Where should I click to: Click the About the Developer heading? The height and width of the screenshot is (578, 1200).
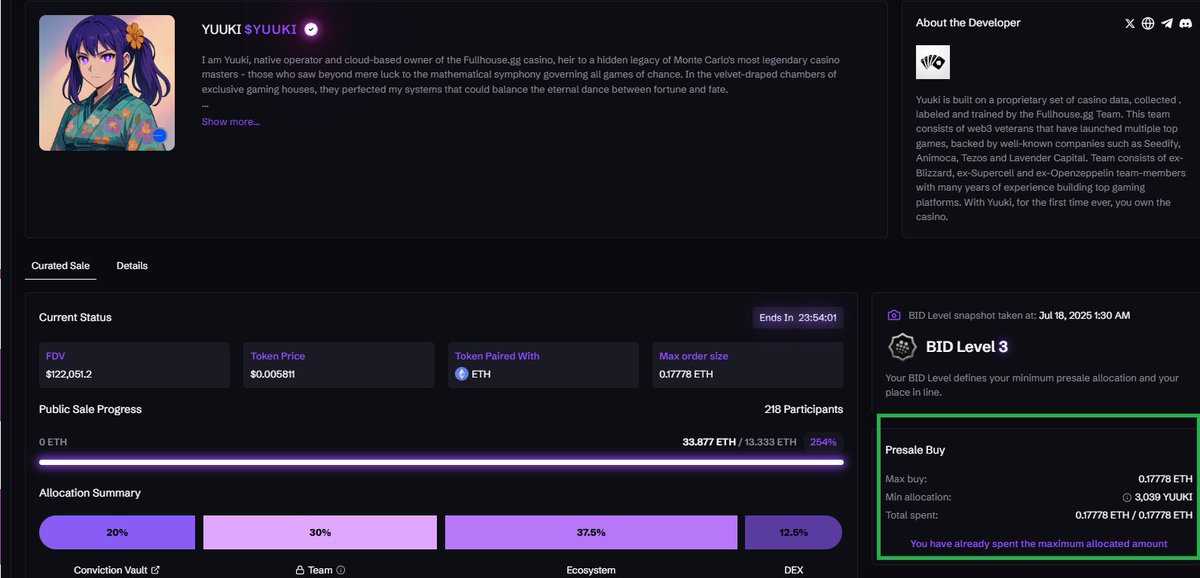[968, 23]
